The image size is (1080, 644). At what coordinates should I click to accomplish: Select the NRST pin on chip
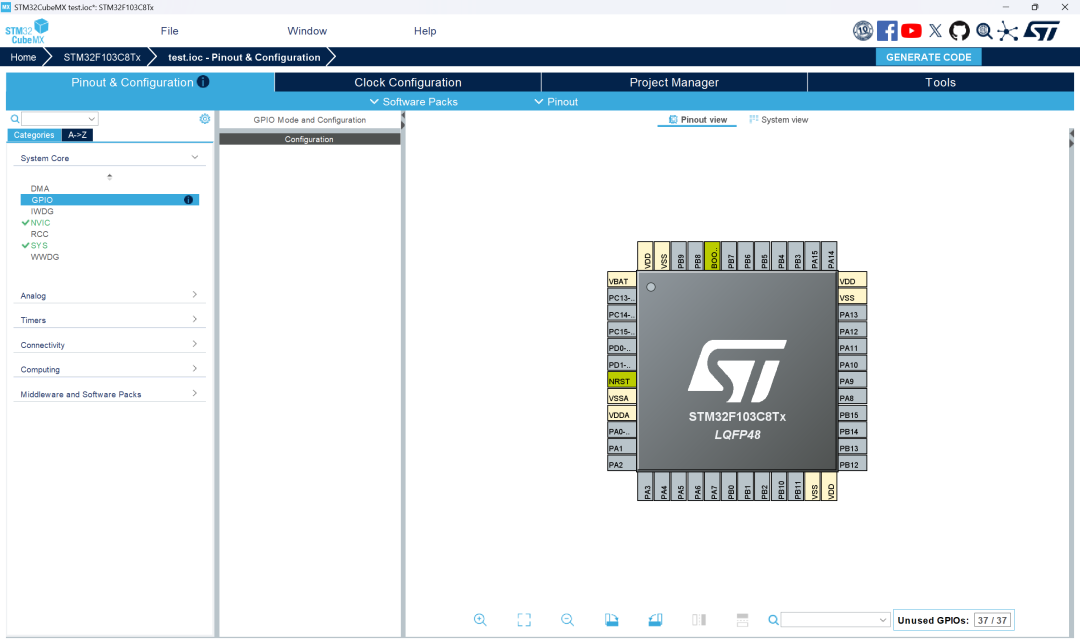[x=621, y=381]
